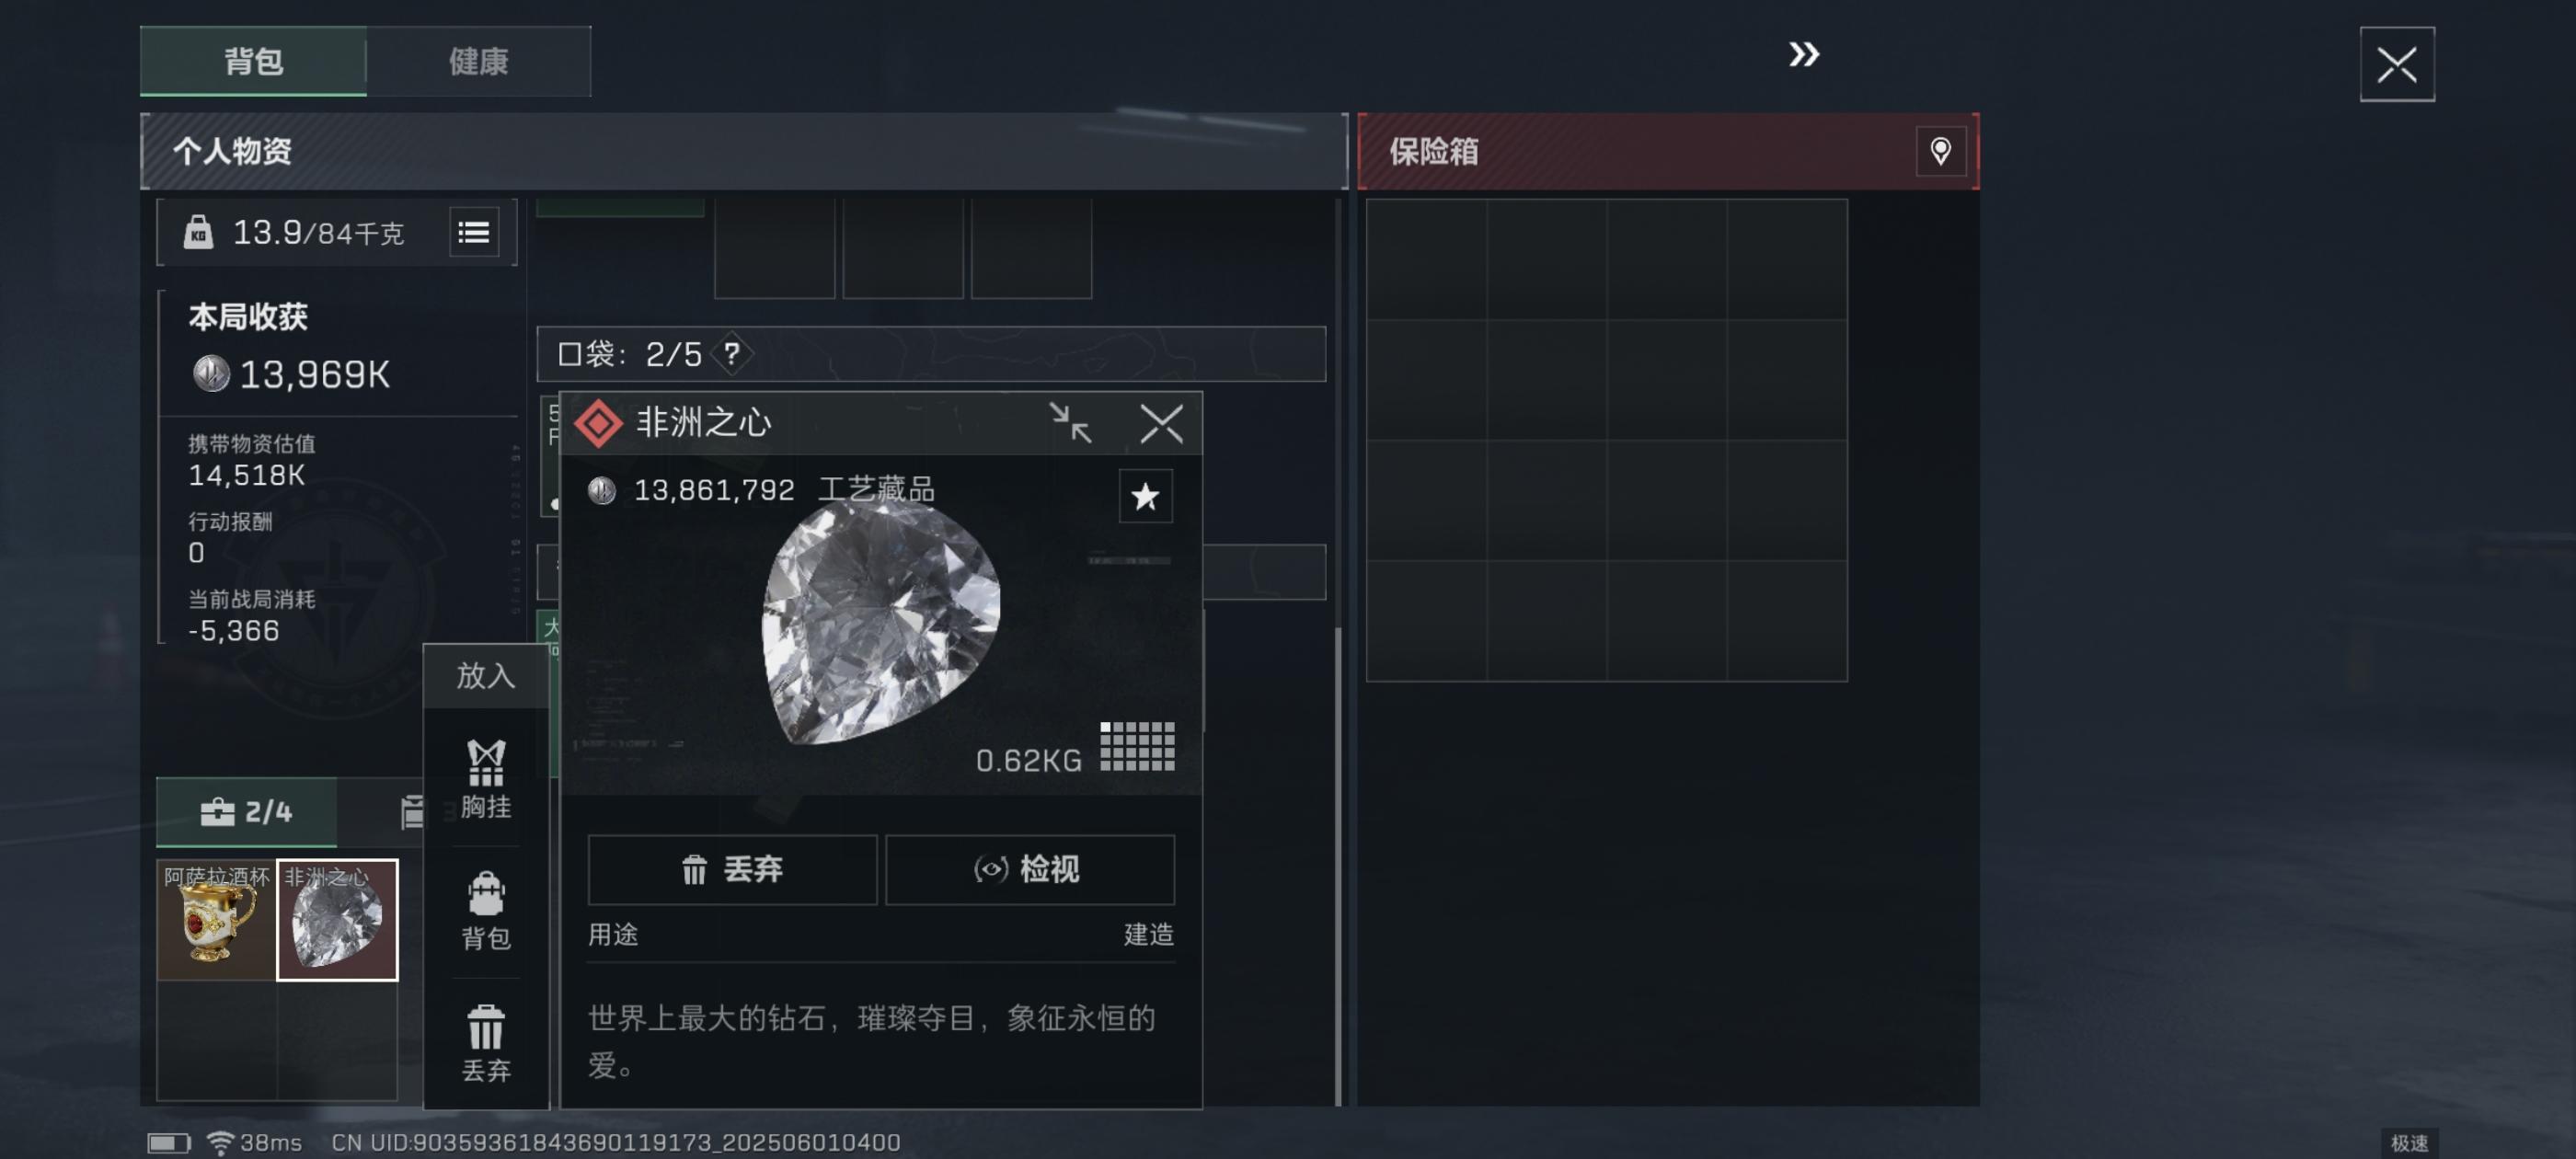Image resolution: width=2576 pixels, height=1159 pixels.
Task: Select the trash 丢弃 icon in side menu
Action: 486,1043
